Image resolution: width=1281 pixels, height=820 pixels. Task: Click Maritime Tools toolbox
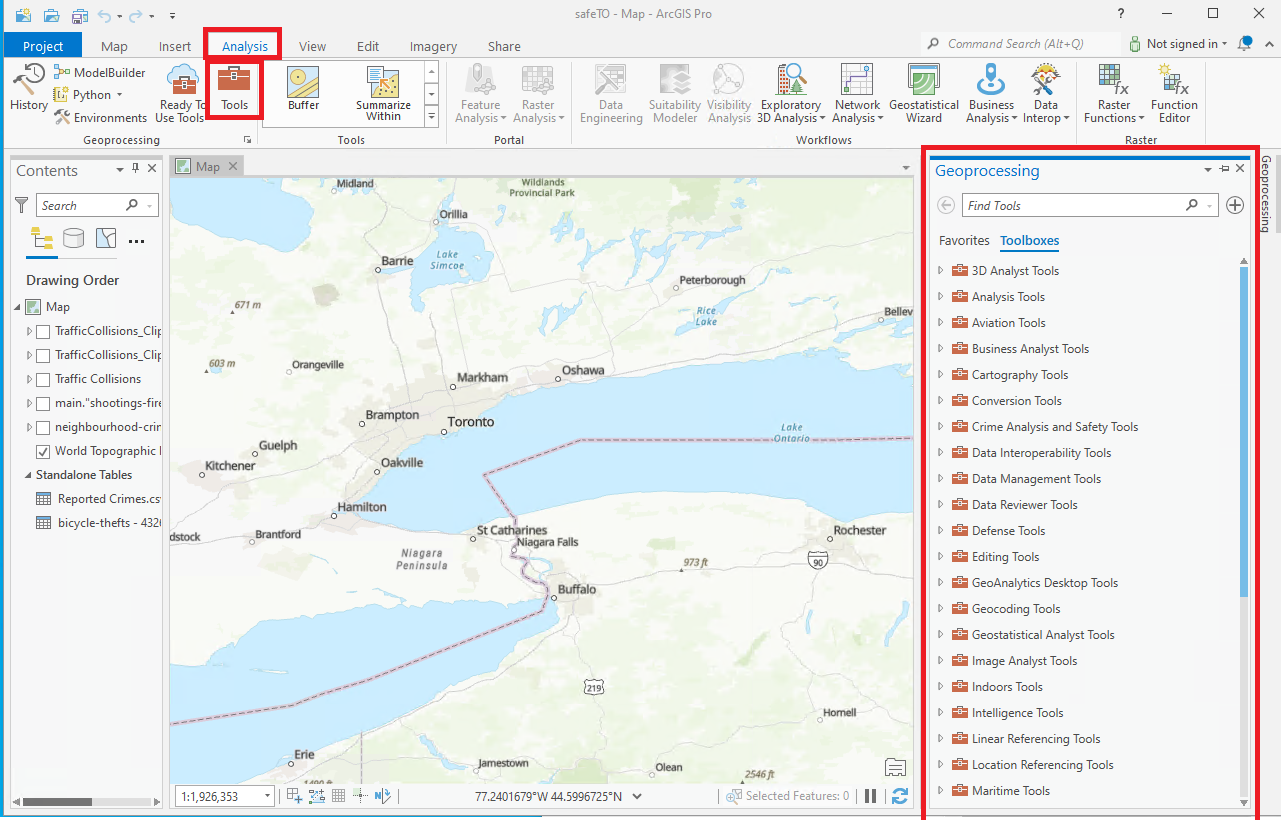[x=1011, y=791]
